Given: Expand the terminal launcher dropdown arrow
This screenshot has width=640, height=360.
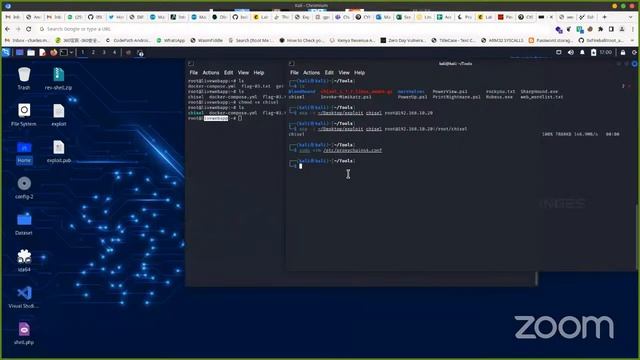Looking at the screenshot, I should [71, 52].
